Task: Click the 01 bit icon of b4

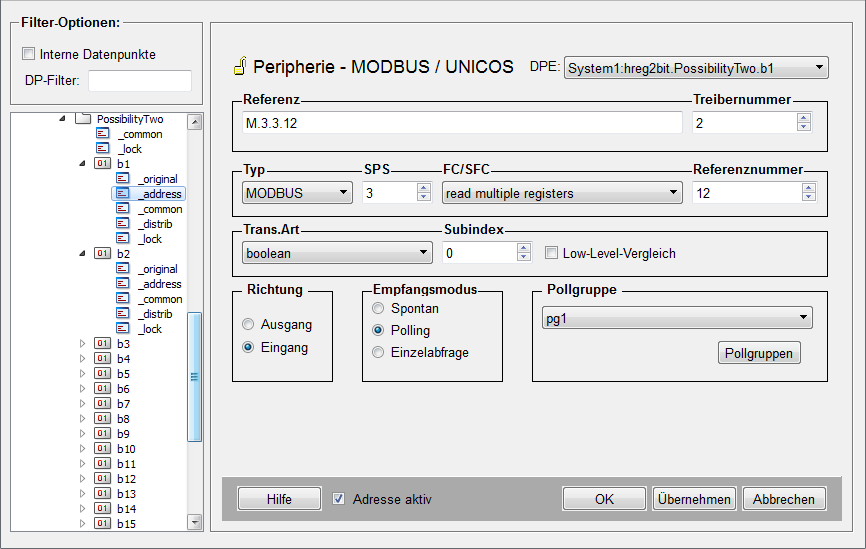Action: pyautogui.click(x=102, y=358)
